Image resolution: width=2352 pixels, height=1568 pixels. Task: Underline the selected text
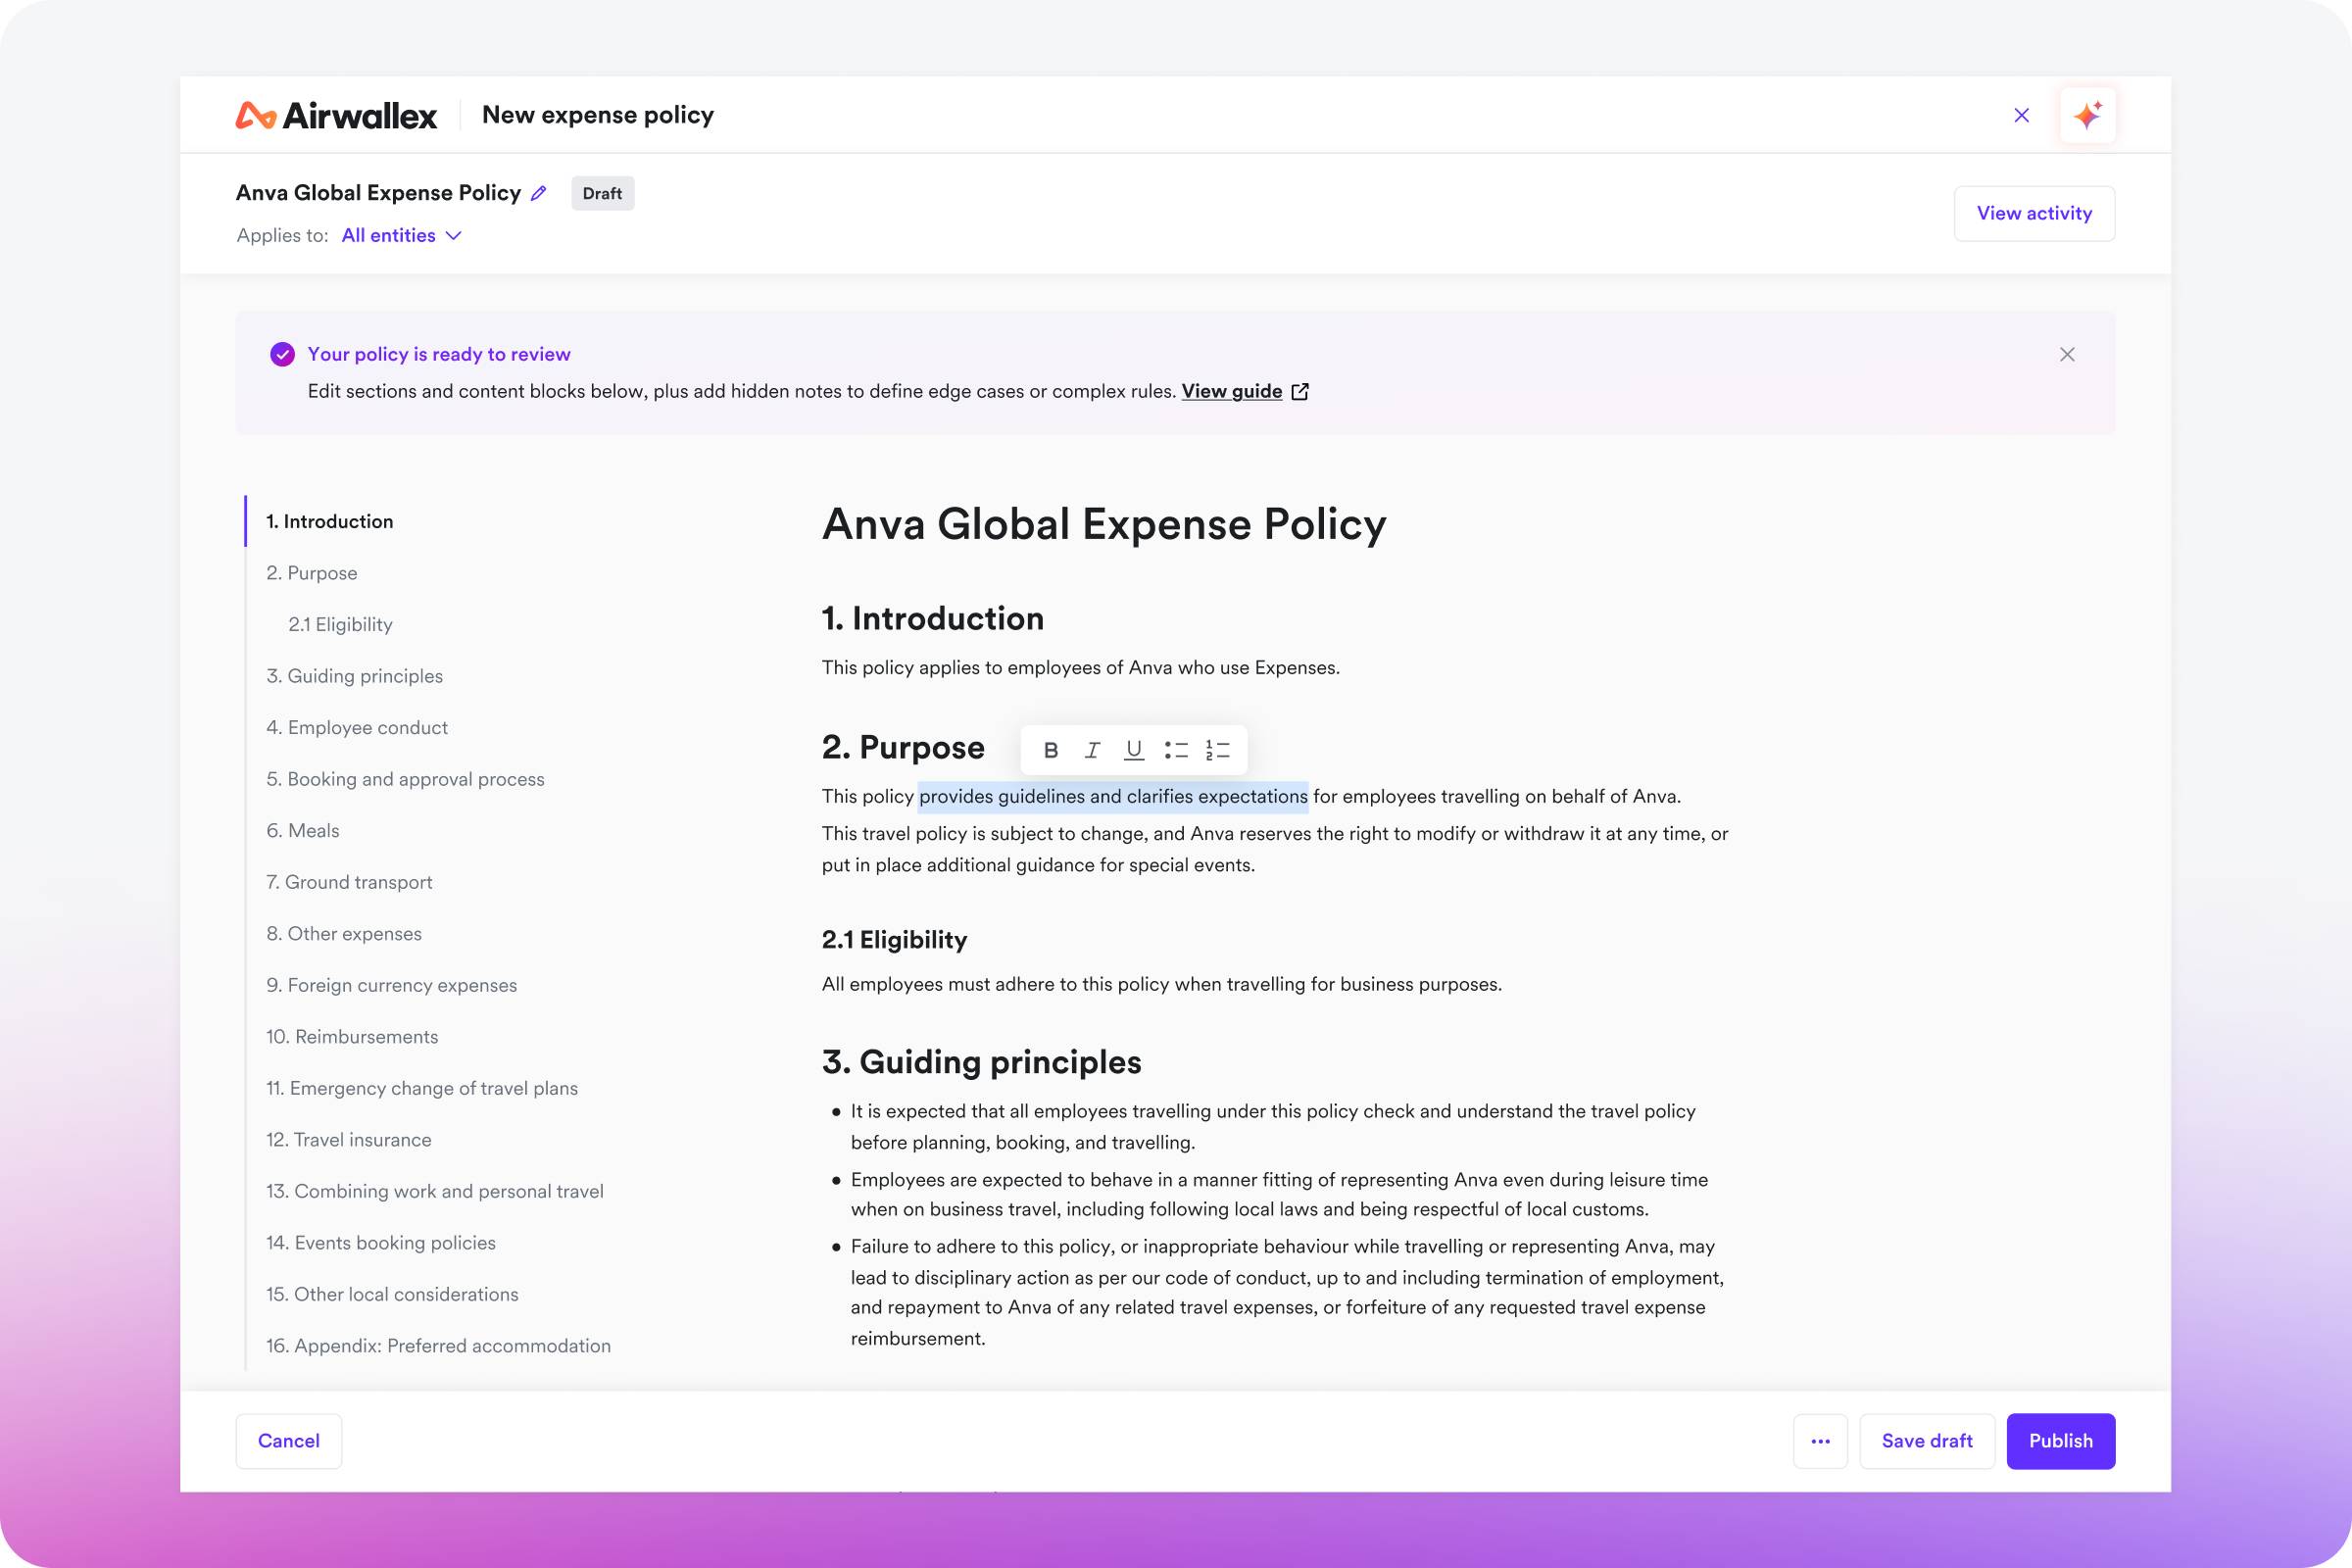(x=1133, y=750)
